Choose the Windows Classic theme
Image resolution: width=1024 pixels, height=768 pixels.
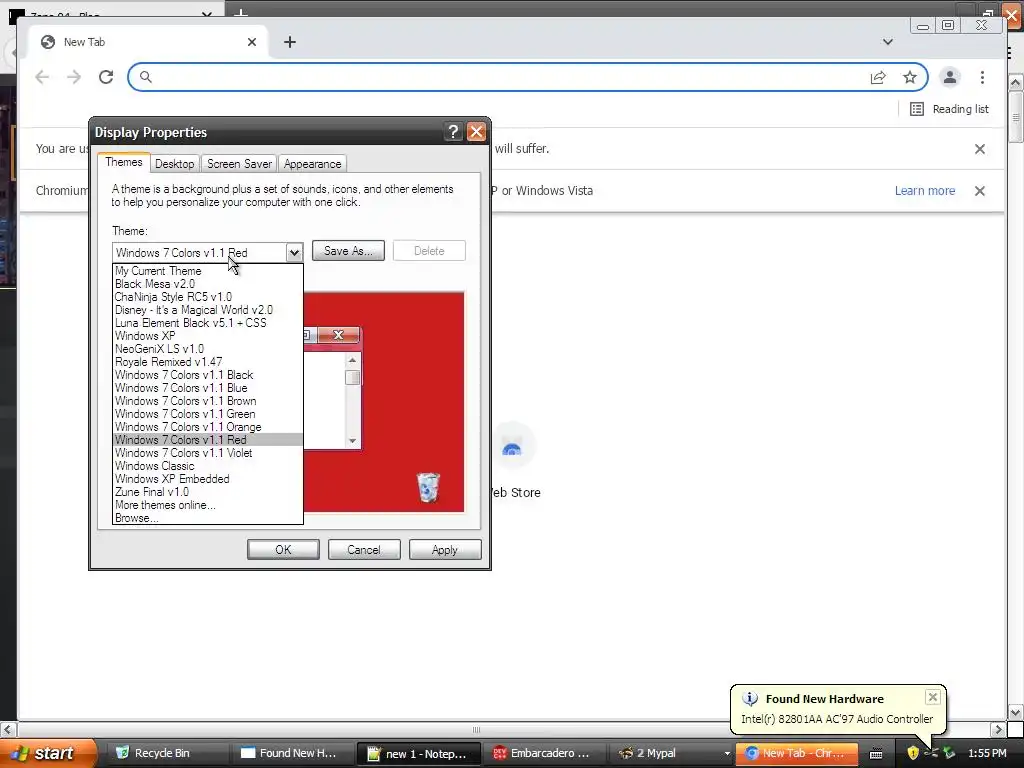208,466
